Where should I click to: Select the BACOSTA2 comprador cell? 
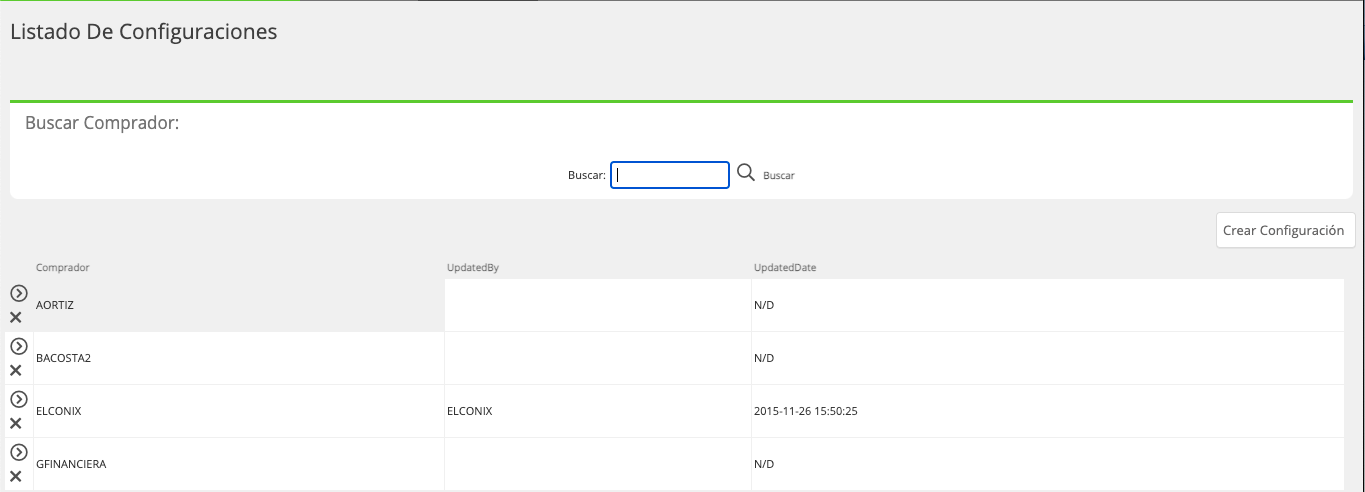(x=239, y=358)
